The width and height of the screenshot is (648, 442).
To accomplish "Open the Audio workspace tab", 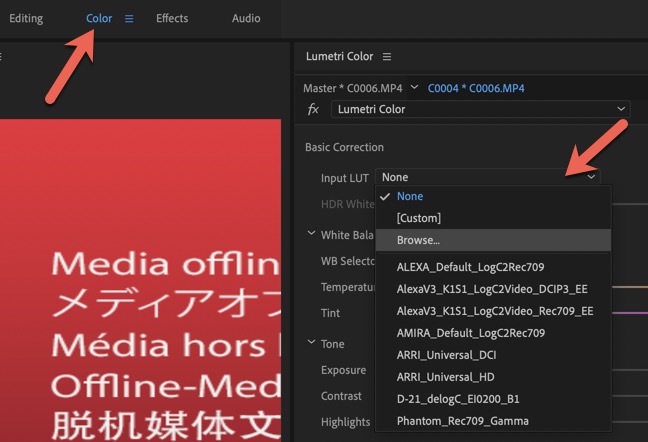I will (x=246, y=19).
